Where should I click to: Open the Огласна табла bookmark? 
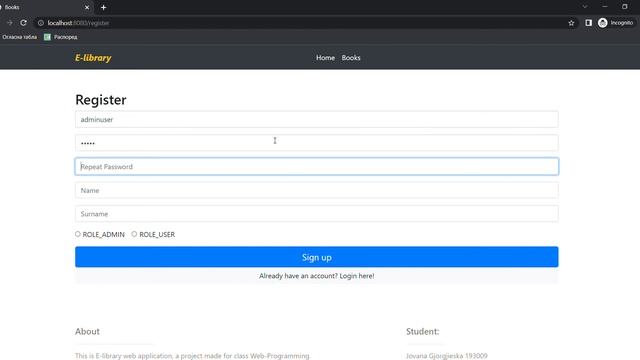[19, 37]
